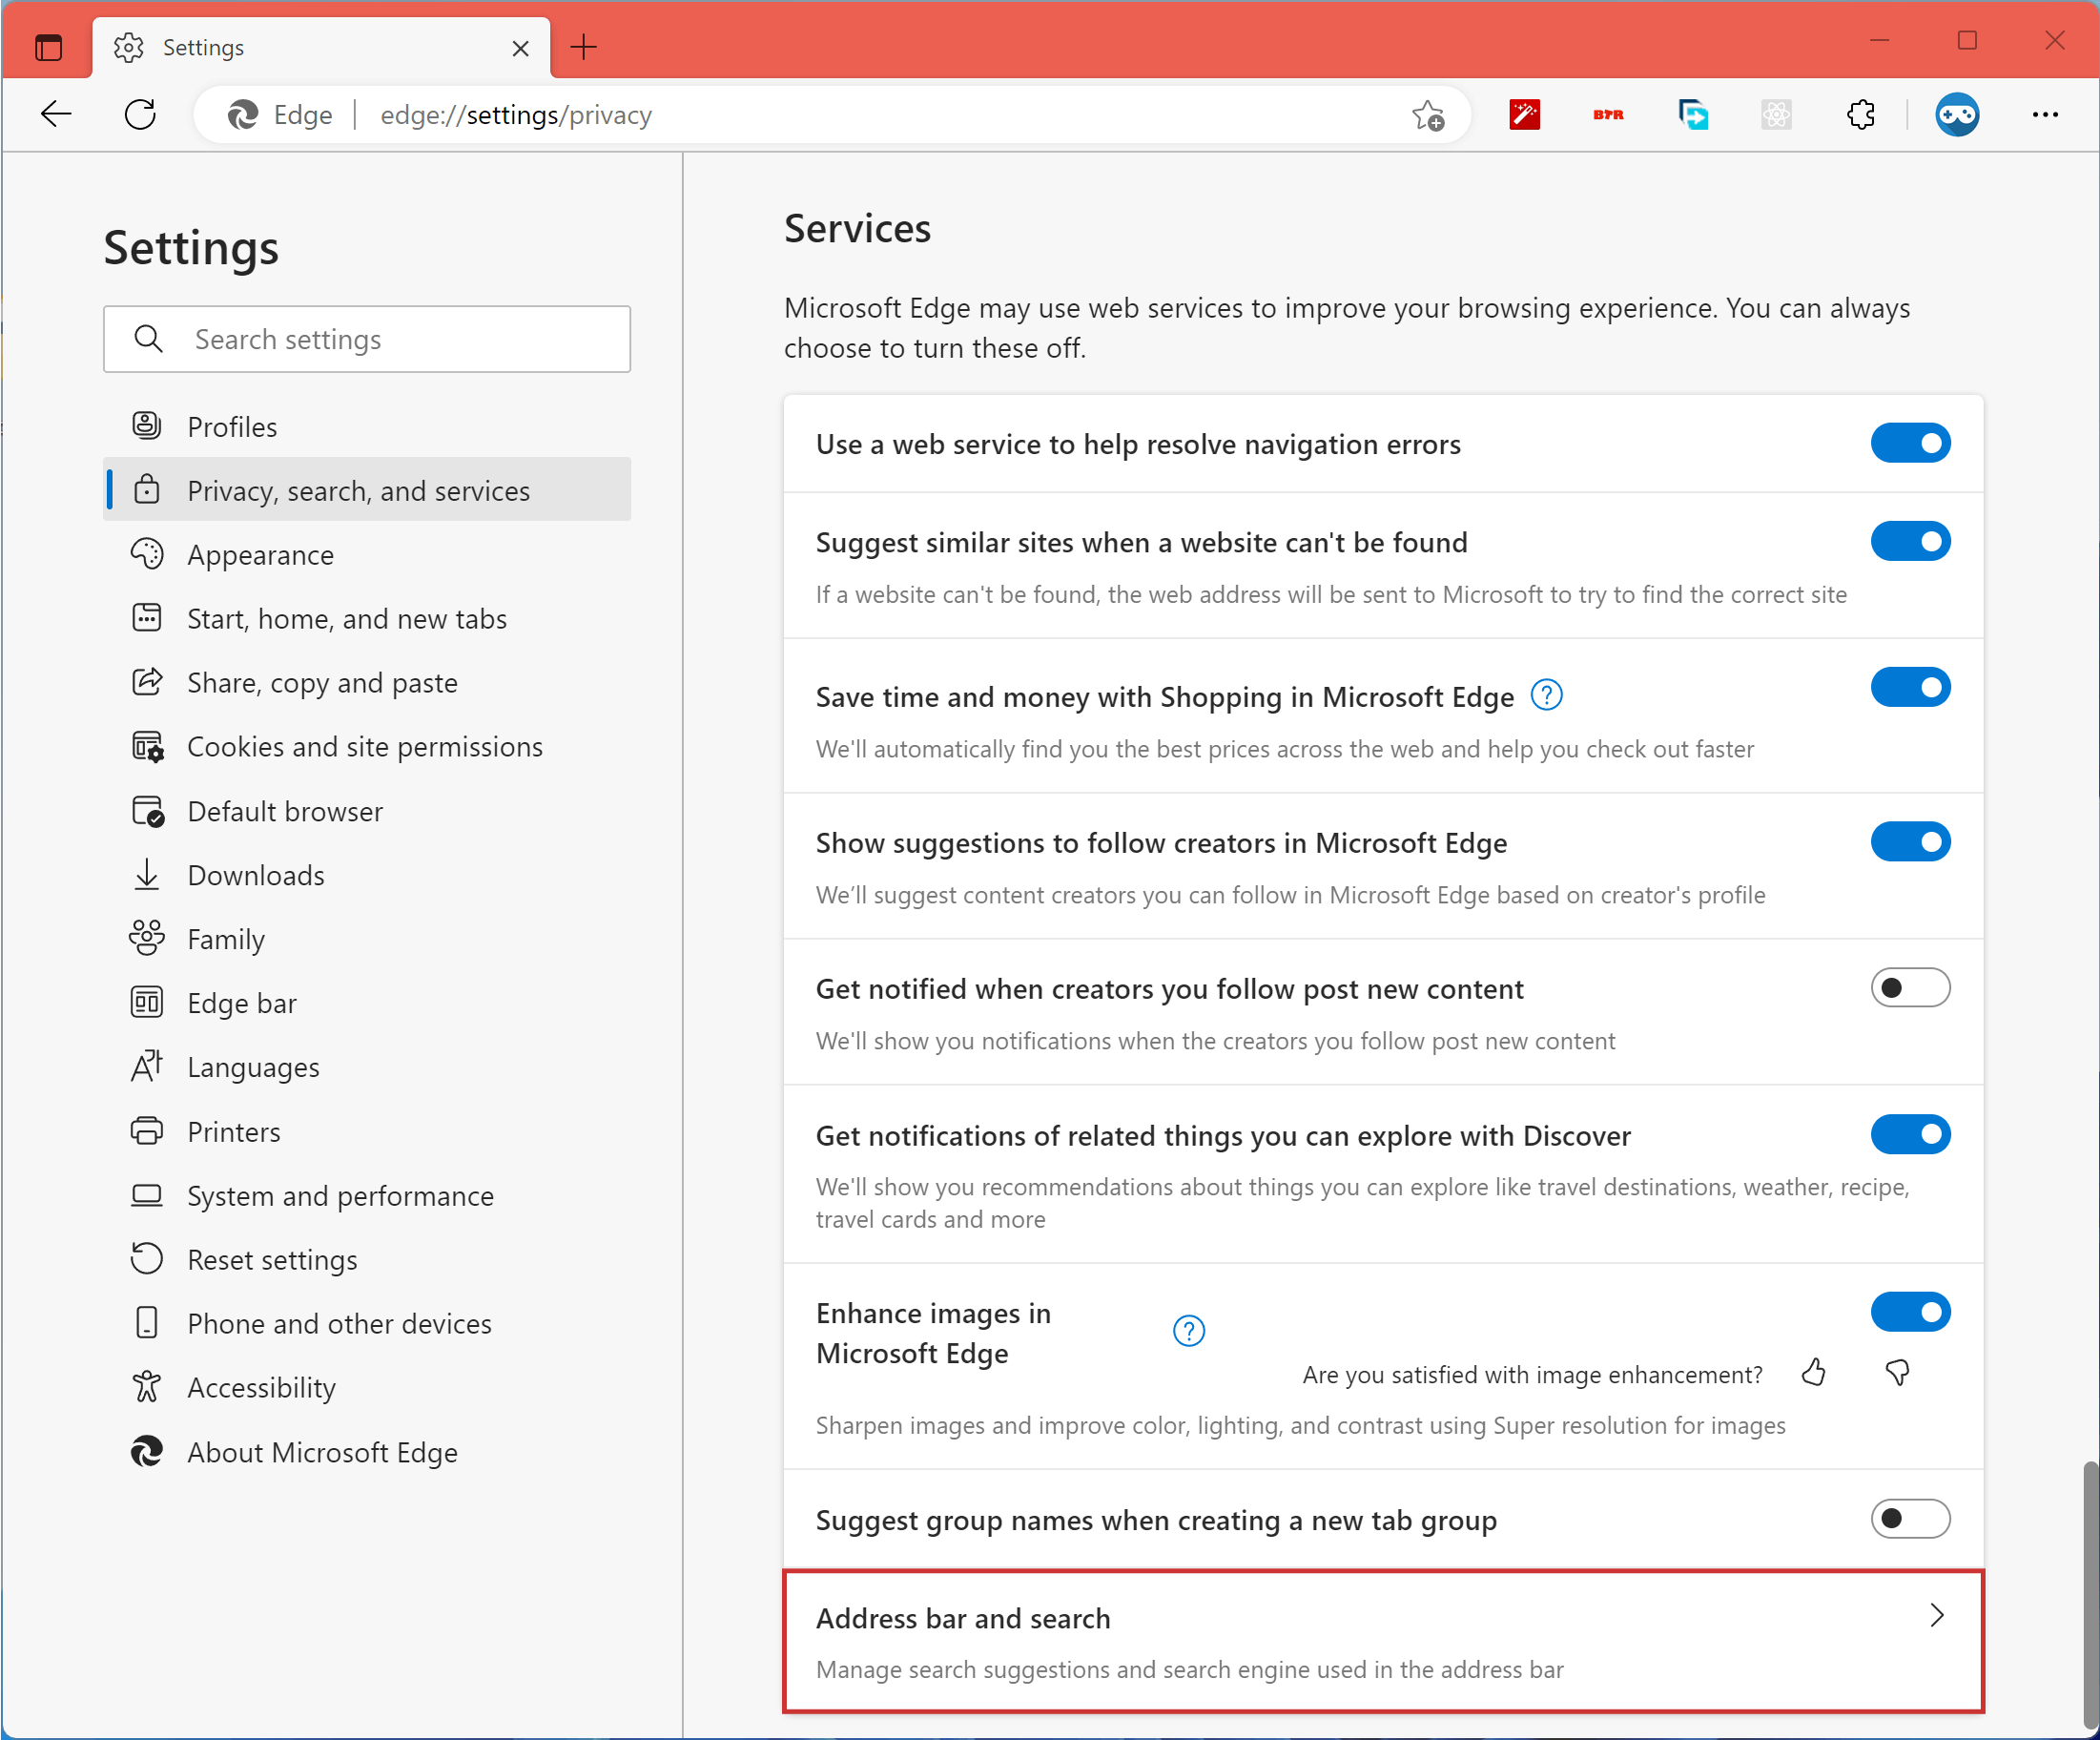Open Appearance settings

367,554
